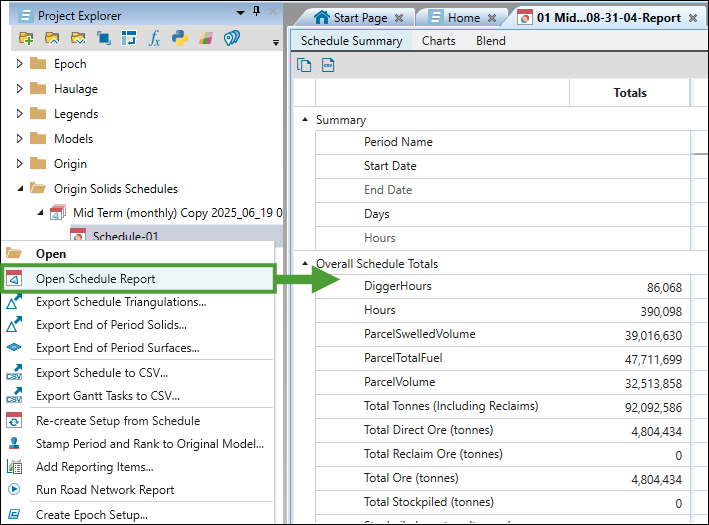Click the export CSV icon in report toolbar
The width and height of the screenshot is (709, 525).
(x=328, y=65)
